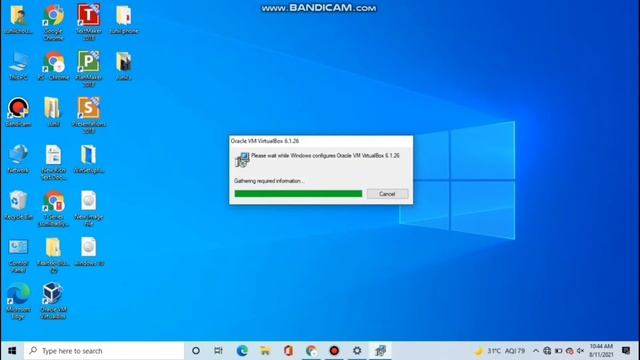Select the Network desktop icon
The image size is (640, 360).
(x=18, y=158)
